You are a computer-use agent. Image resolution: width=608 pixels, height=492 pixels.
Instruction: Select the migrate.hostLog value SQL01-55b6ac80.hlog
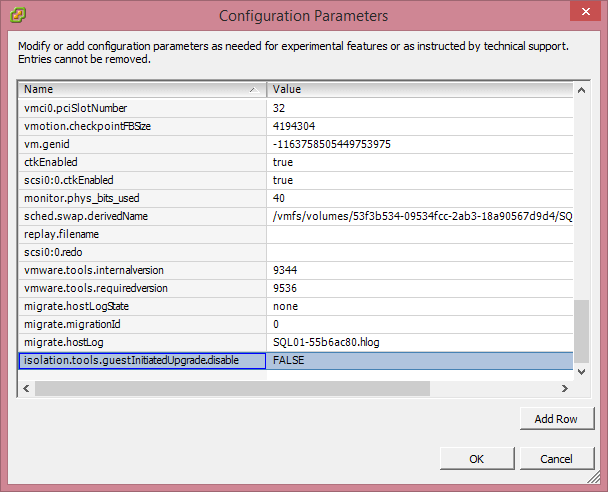(x=419, y=343)
